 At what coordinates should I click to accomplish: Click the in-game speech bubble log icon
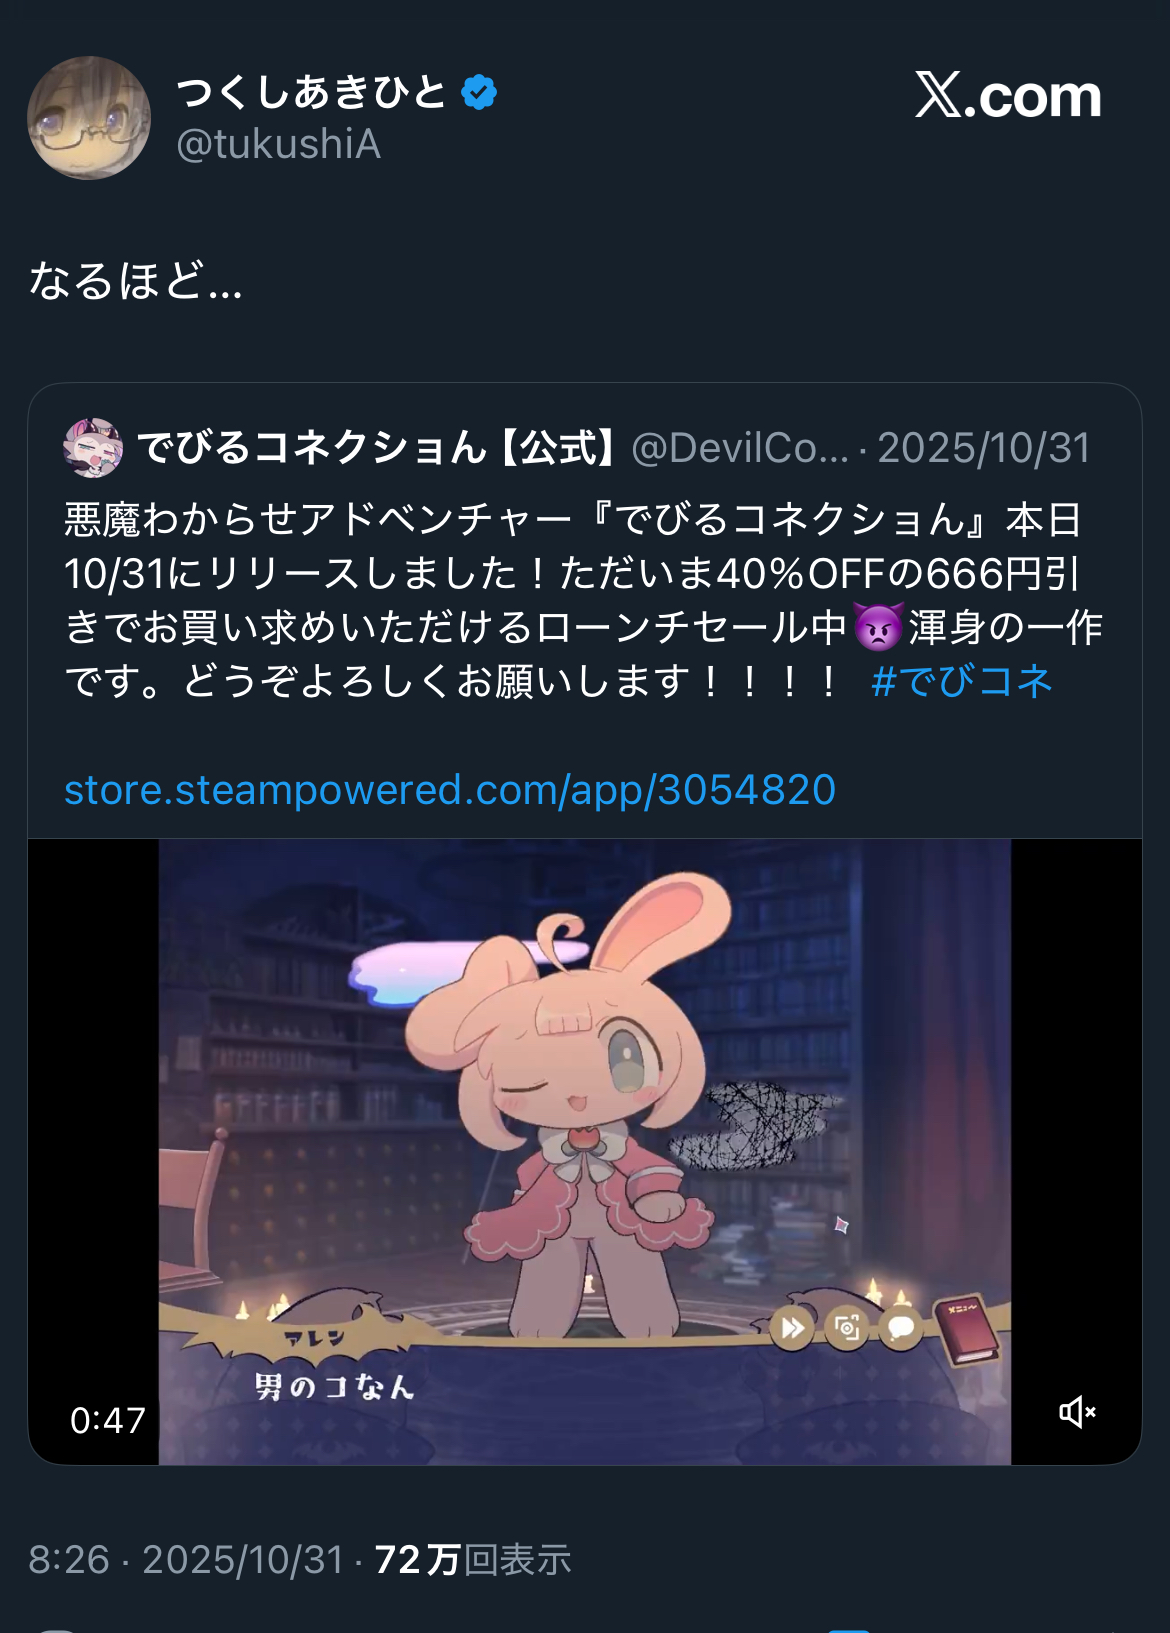coord(901,1328)
